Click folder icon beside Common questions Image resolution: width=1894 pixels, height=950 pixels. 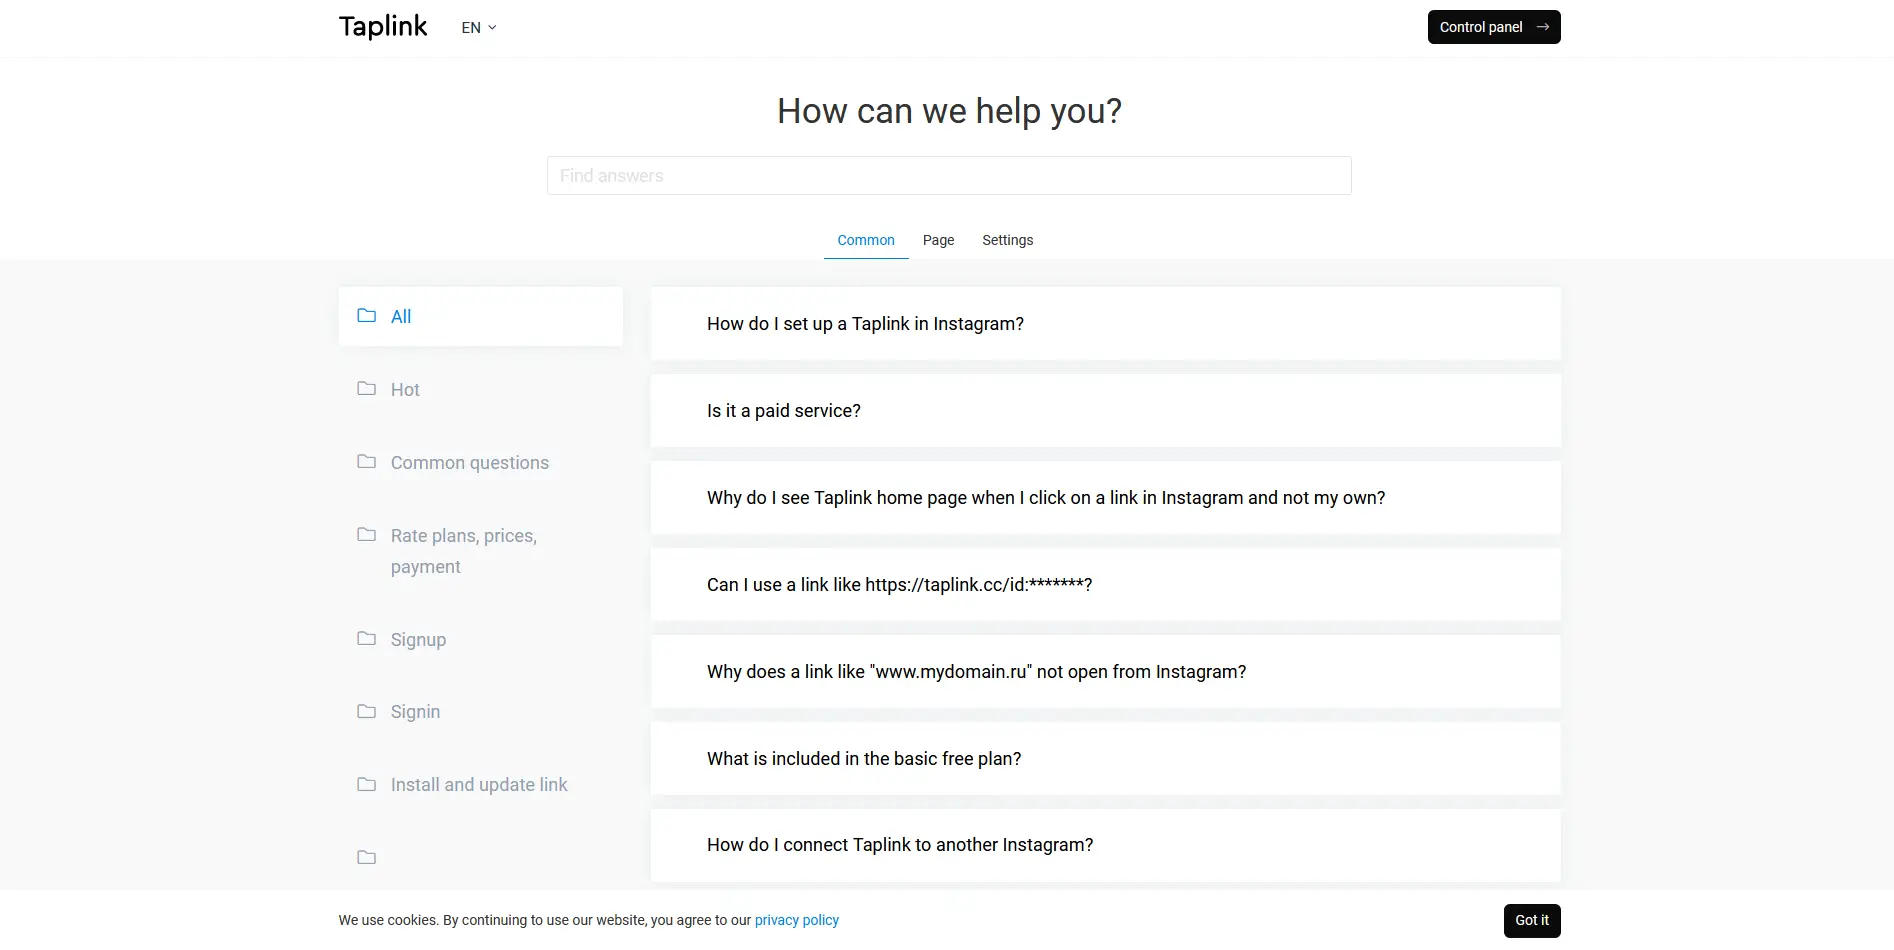(367, 461)
